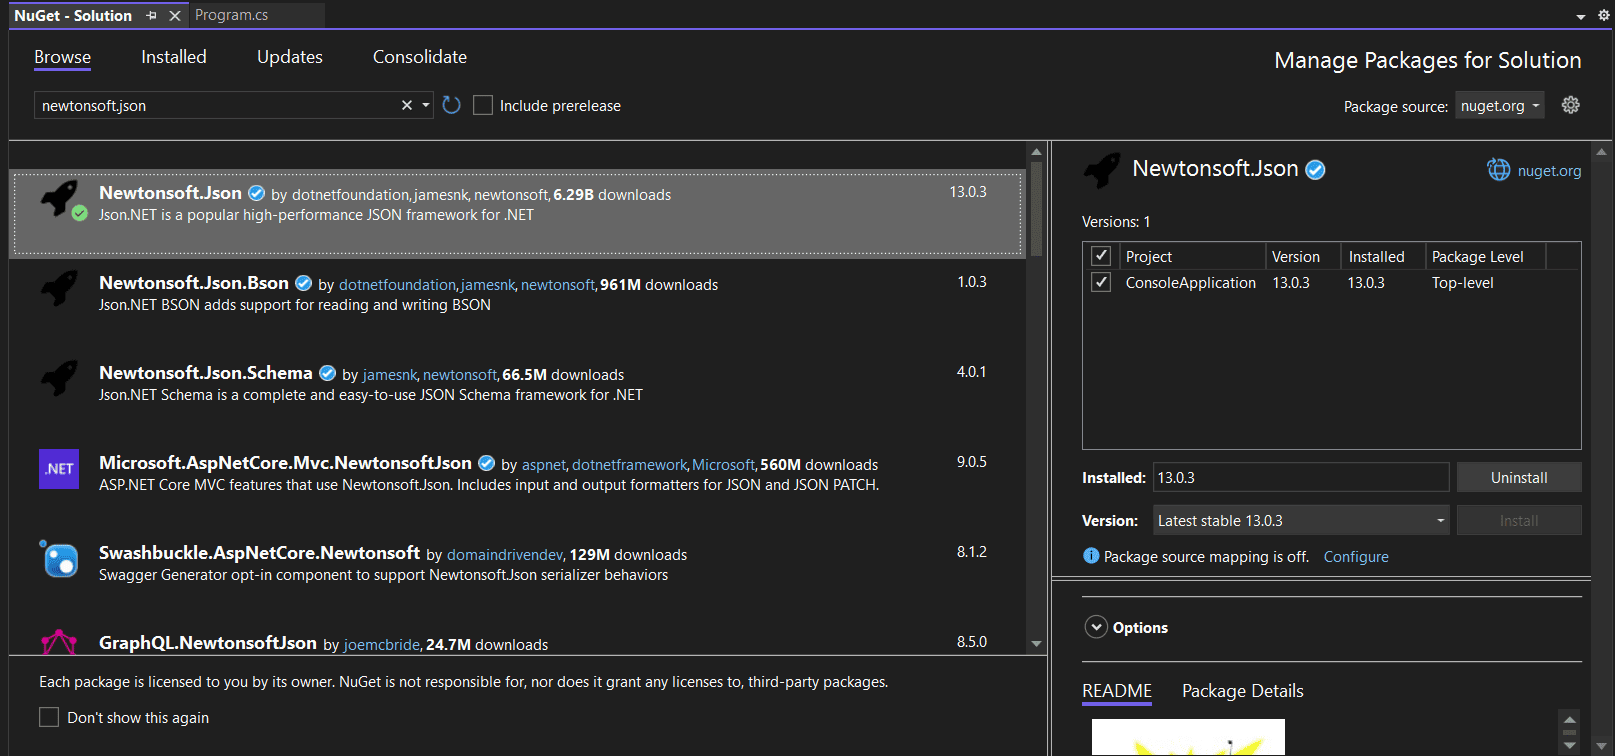Screen dimensions: 1615x756
Task: Click the Install button
Action: click(1519, 520)
